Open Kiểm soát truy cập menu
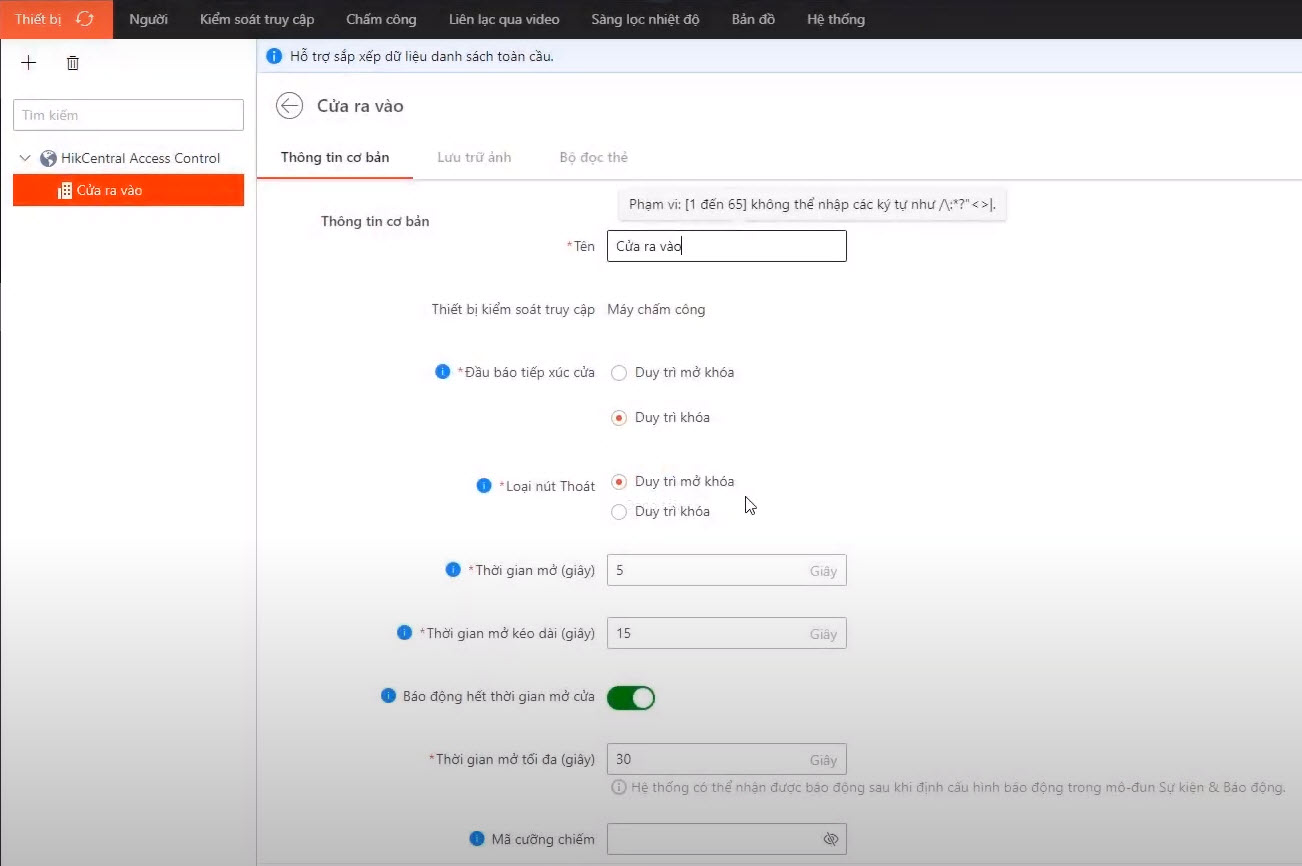The image size is (1302, 866). point(256,19)
